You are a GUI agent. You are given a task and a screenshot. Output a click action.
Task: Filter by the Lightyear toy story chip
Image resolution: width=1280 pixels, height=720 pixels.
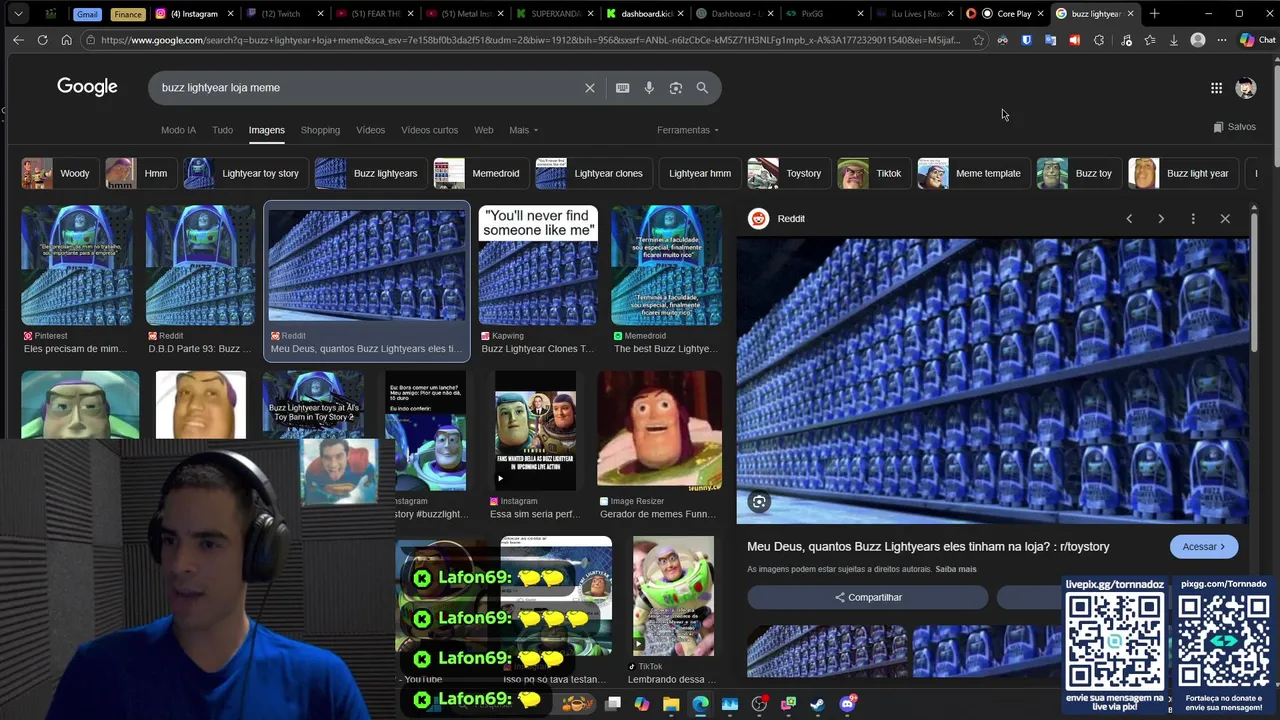pyautogui.click(x=245, y=173)
